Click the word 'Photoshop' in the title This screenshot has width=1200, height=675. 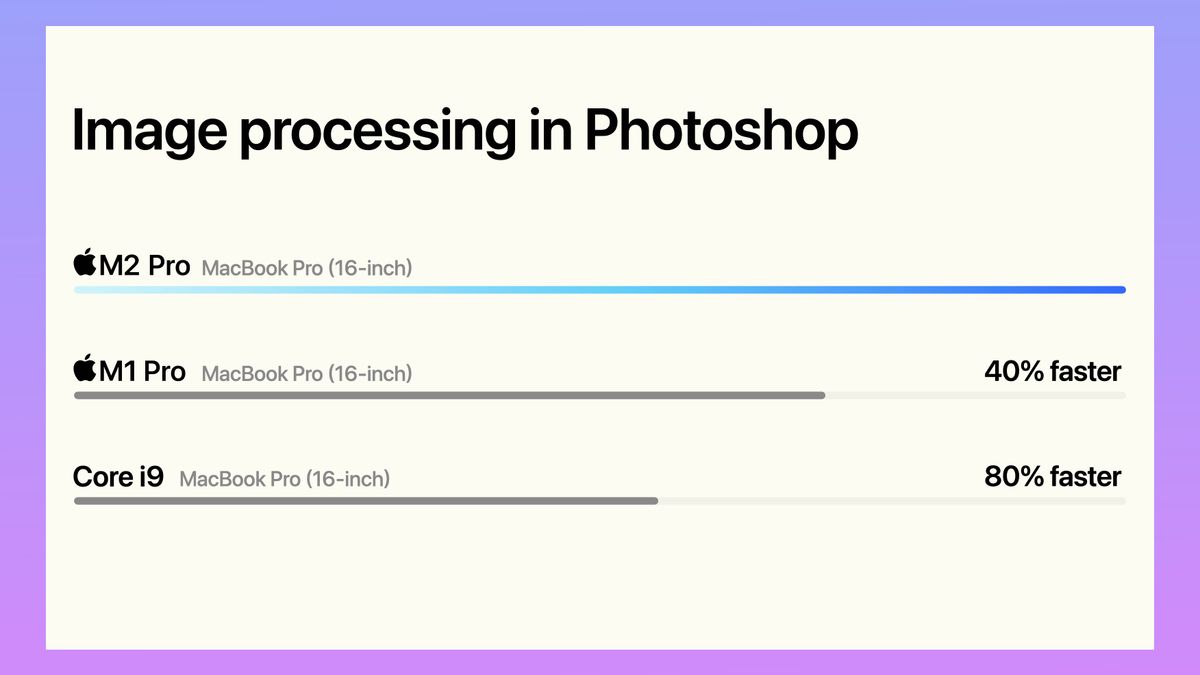pos(721,133)
